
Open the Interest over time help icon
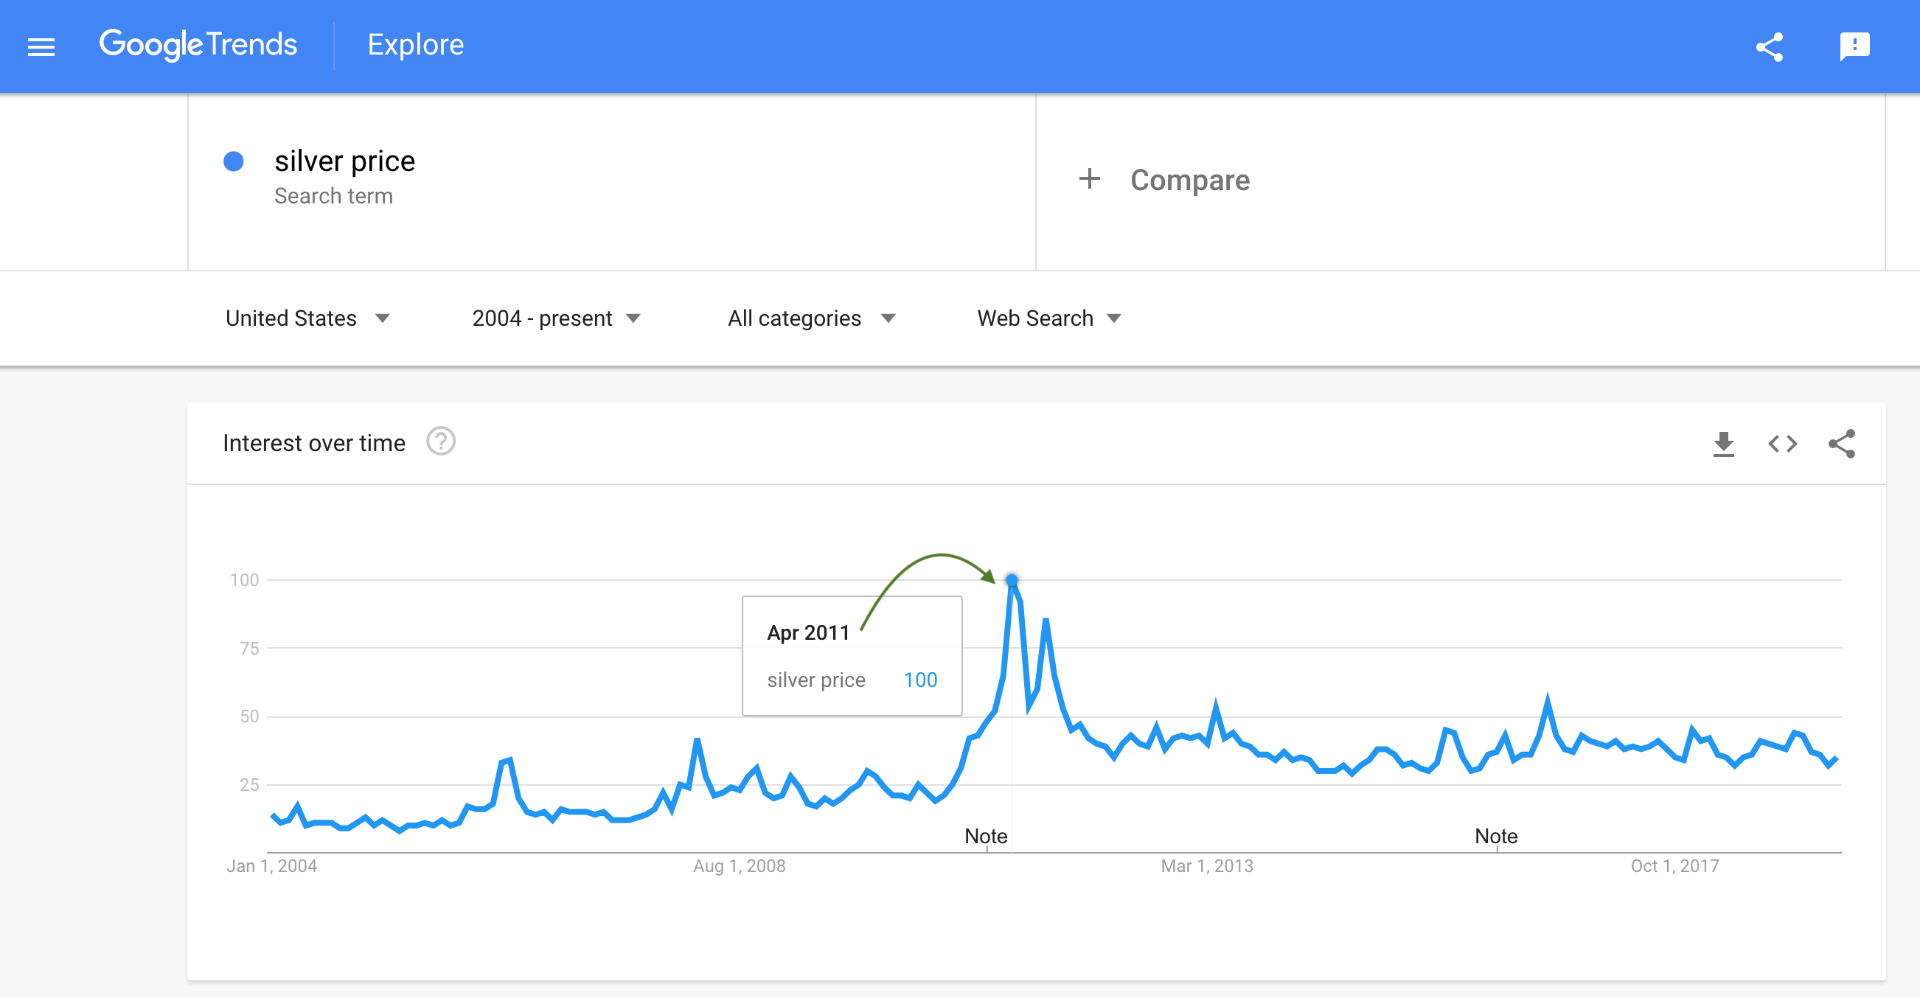tap(441, 441)
